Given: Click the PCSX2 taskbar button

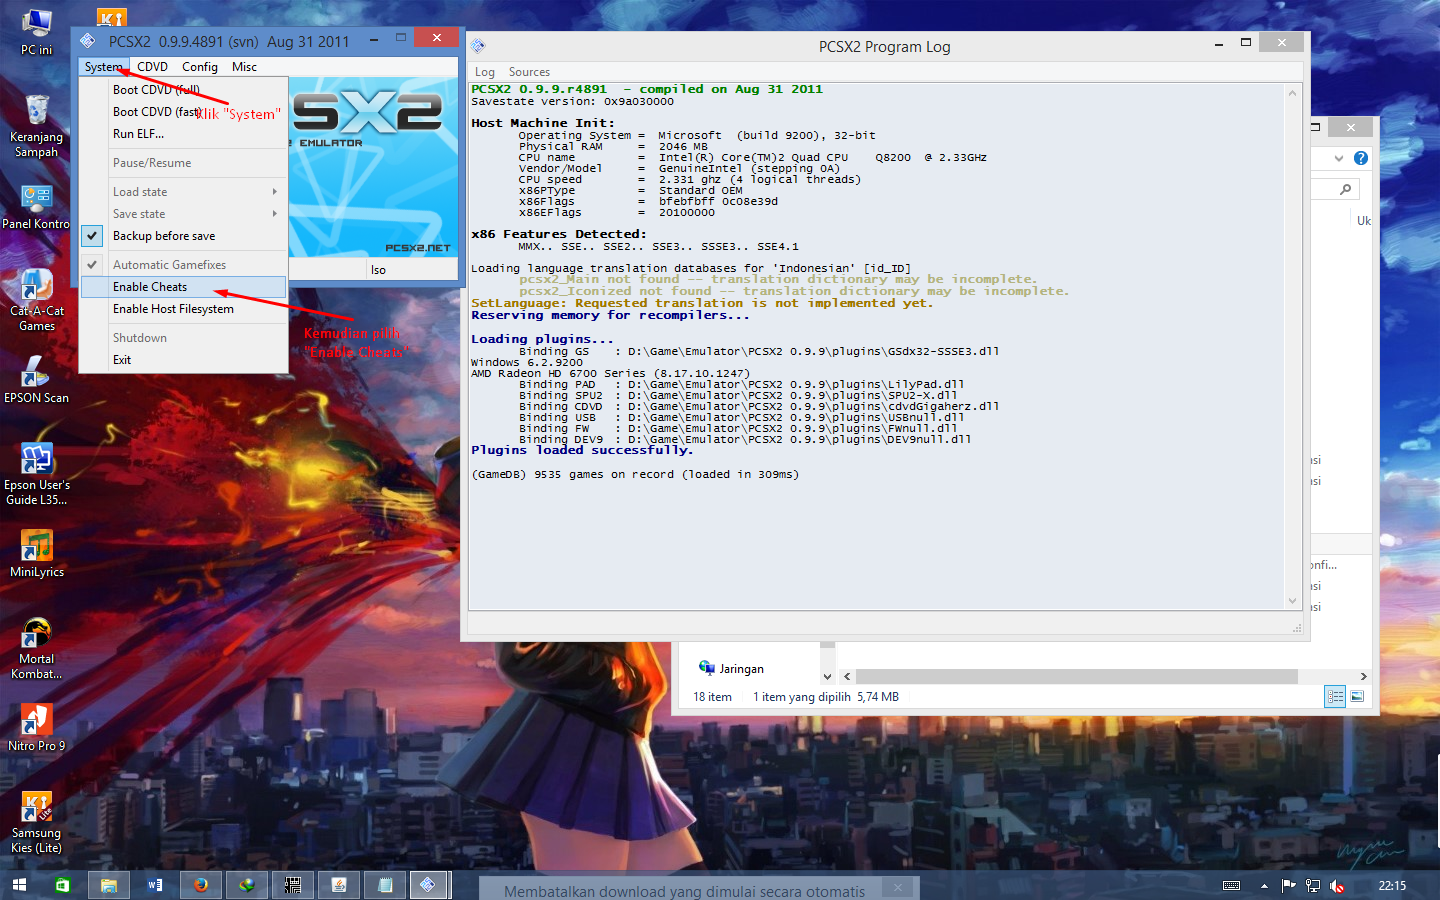Looking at the screenshot, I should point(428,885).
